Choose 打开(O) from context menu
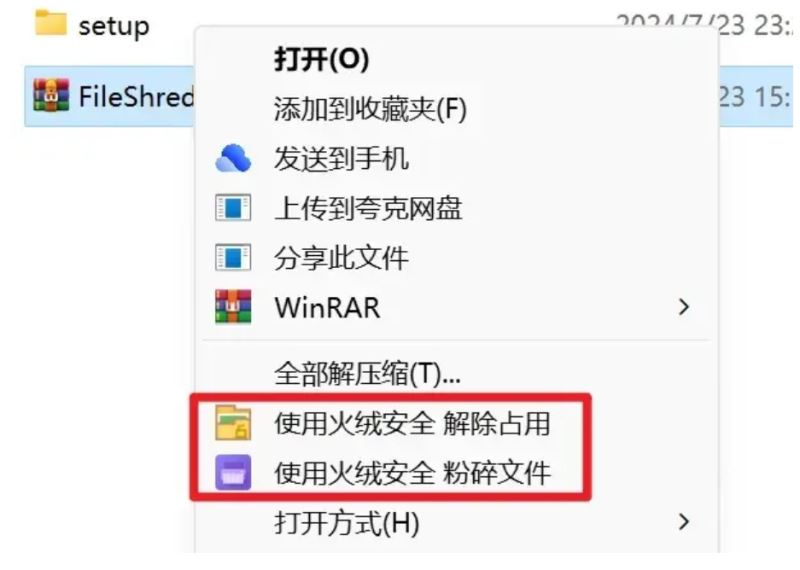Image resolution: width=800 pixels, height=570 pixels. pyautogui.click(x=322, y=59)
